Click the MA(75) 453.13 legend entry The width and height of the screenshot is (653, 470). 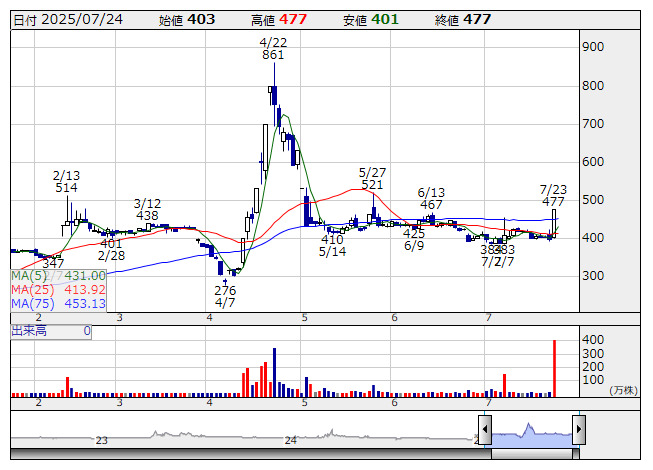click(58, 303)
